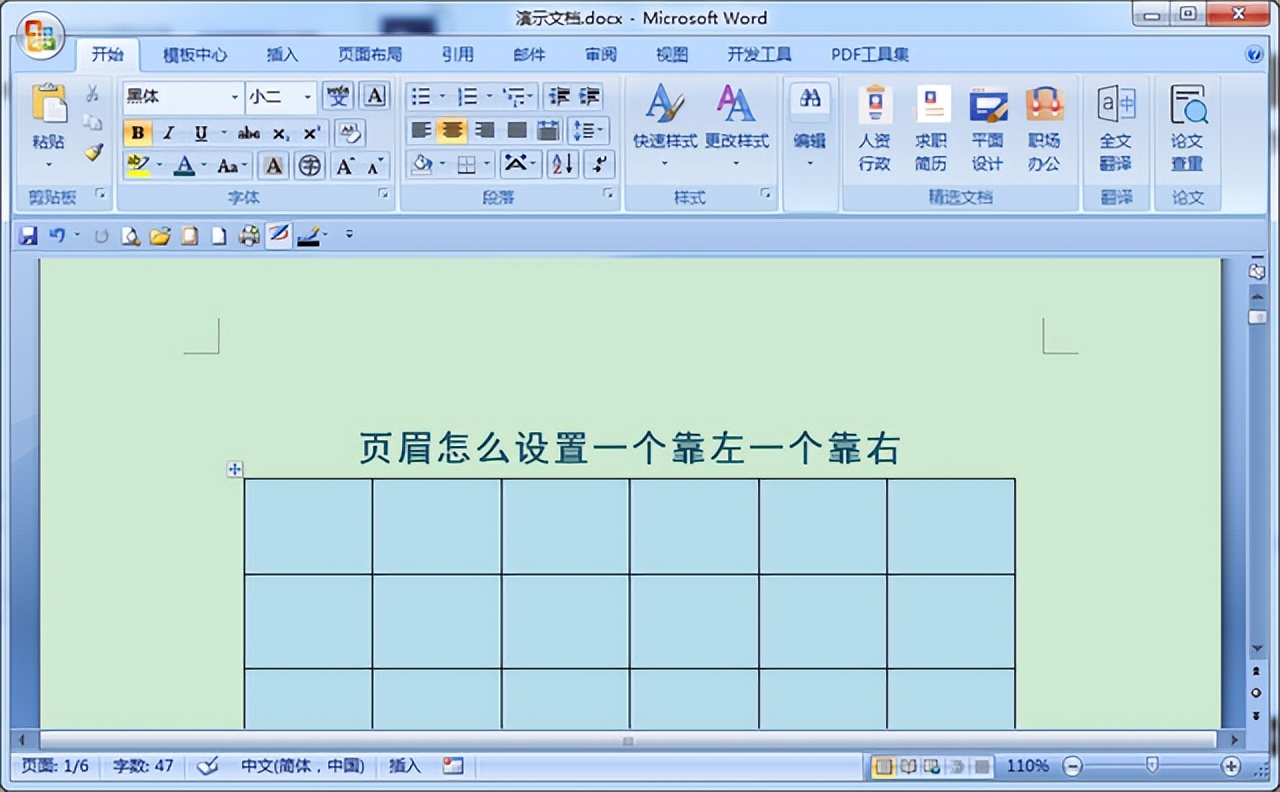Switch to 模板中心 tab
Image resolution: width=1280 pixels, height=792 pixels.
coord(195,55)
